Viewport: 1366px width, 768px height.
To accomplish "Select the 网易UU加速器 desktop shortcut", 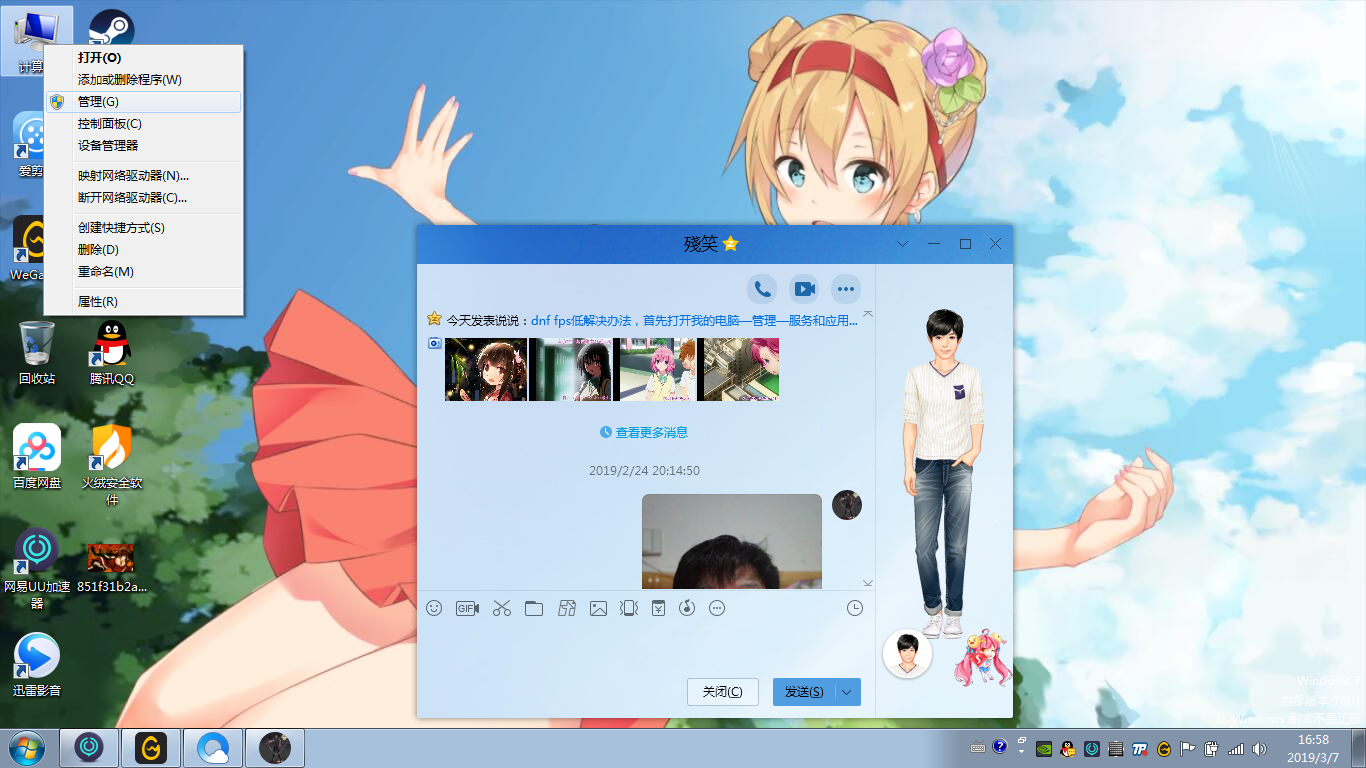I will click(x=37, y=568).
